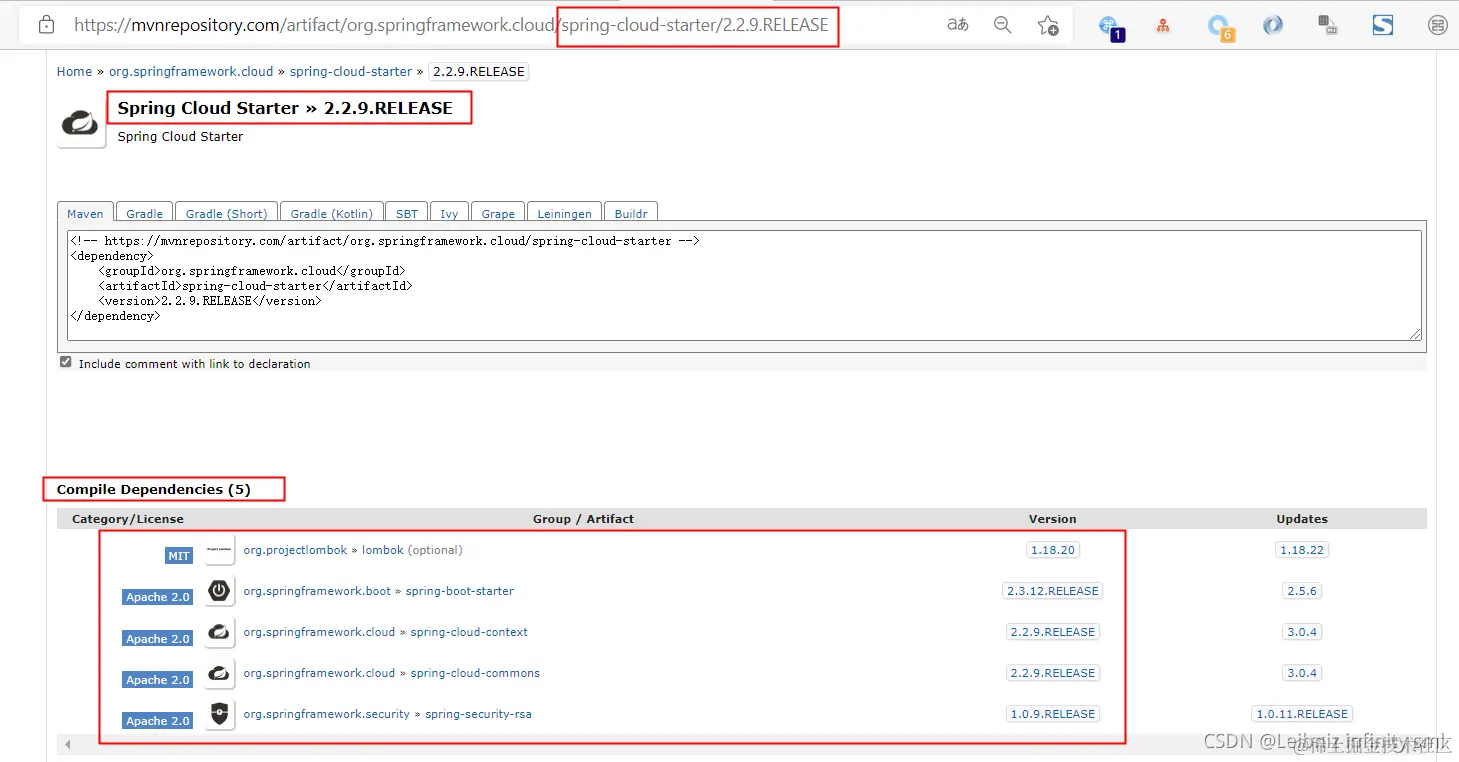Click the blue S extension icon
Viewport: 1459px width, 762px height.
click(1383, 25)
